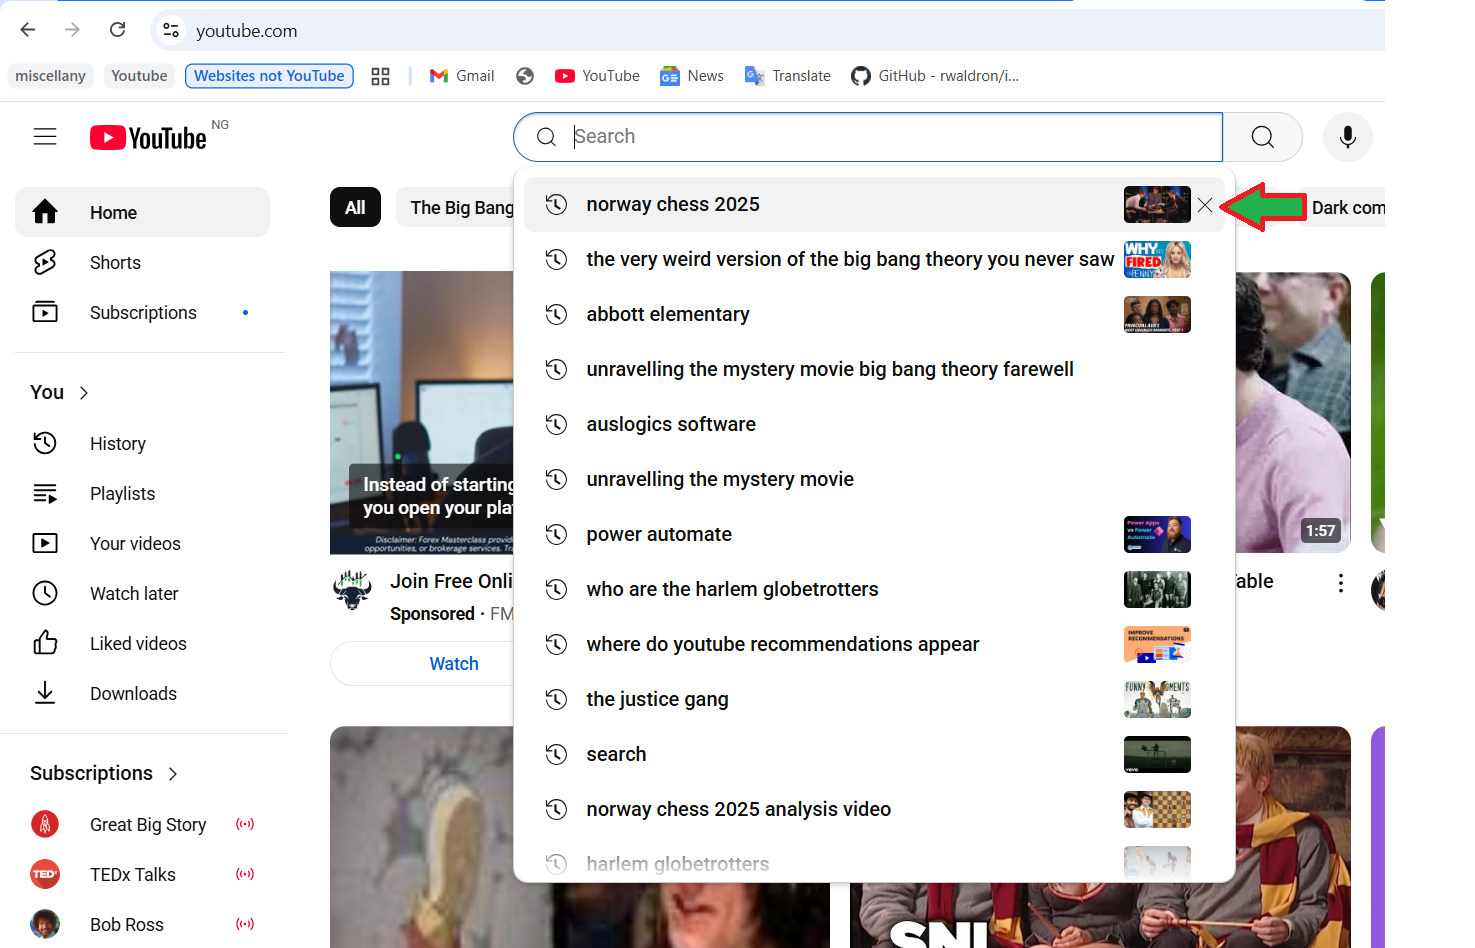Reload the current page
1475x948 pixels.
[117, 30]
